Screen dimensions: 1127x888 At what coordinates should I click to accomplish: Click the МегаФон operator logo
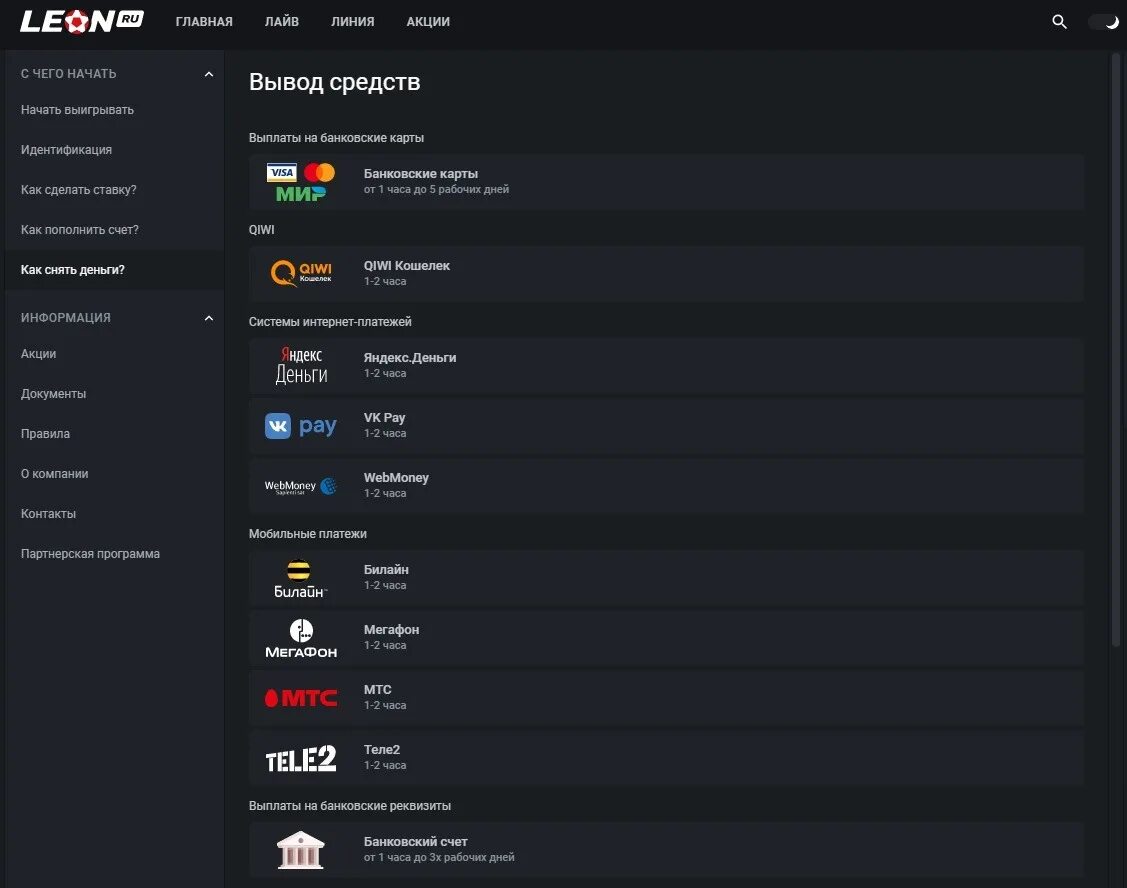point(300,638)
